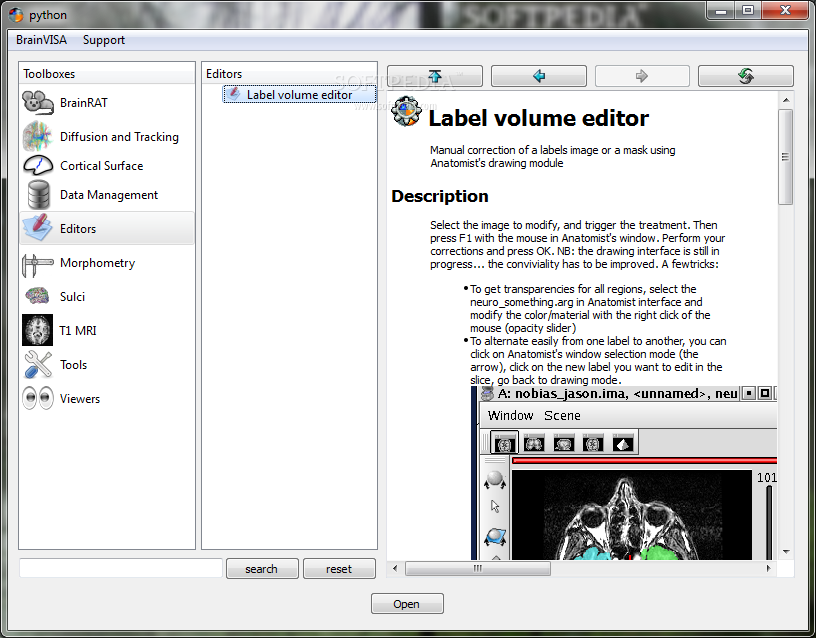Image resolution: width=816 pixels, height=638 pixels.
Task: Go back in documentation history
Action: 539,76
